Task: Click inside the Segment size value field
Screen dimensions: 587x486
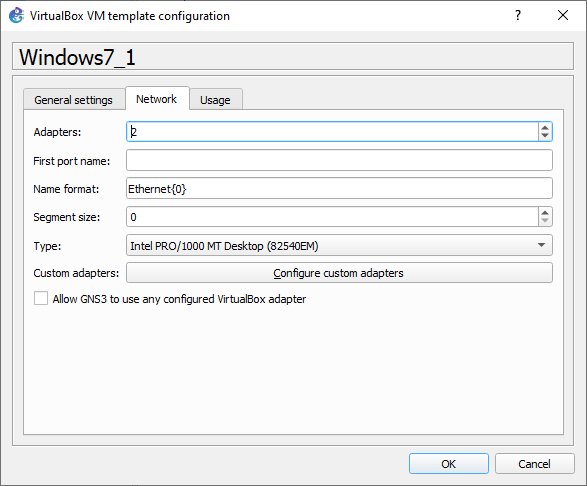Action: [332, 217]
